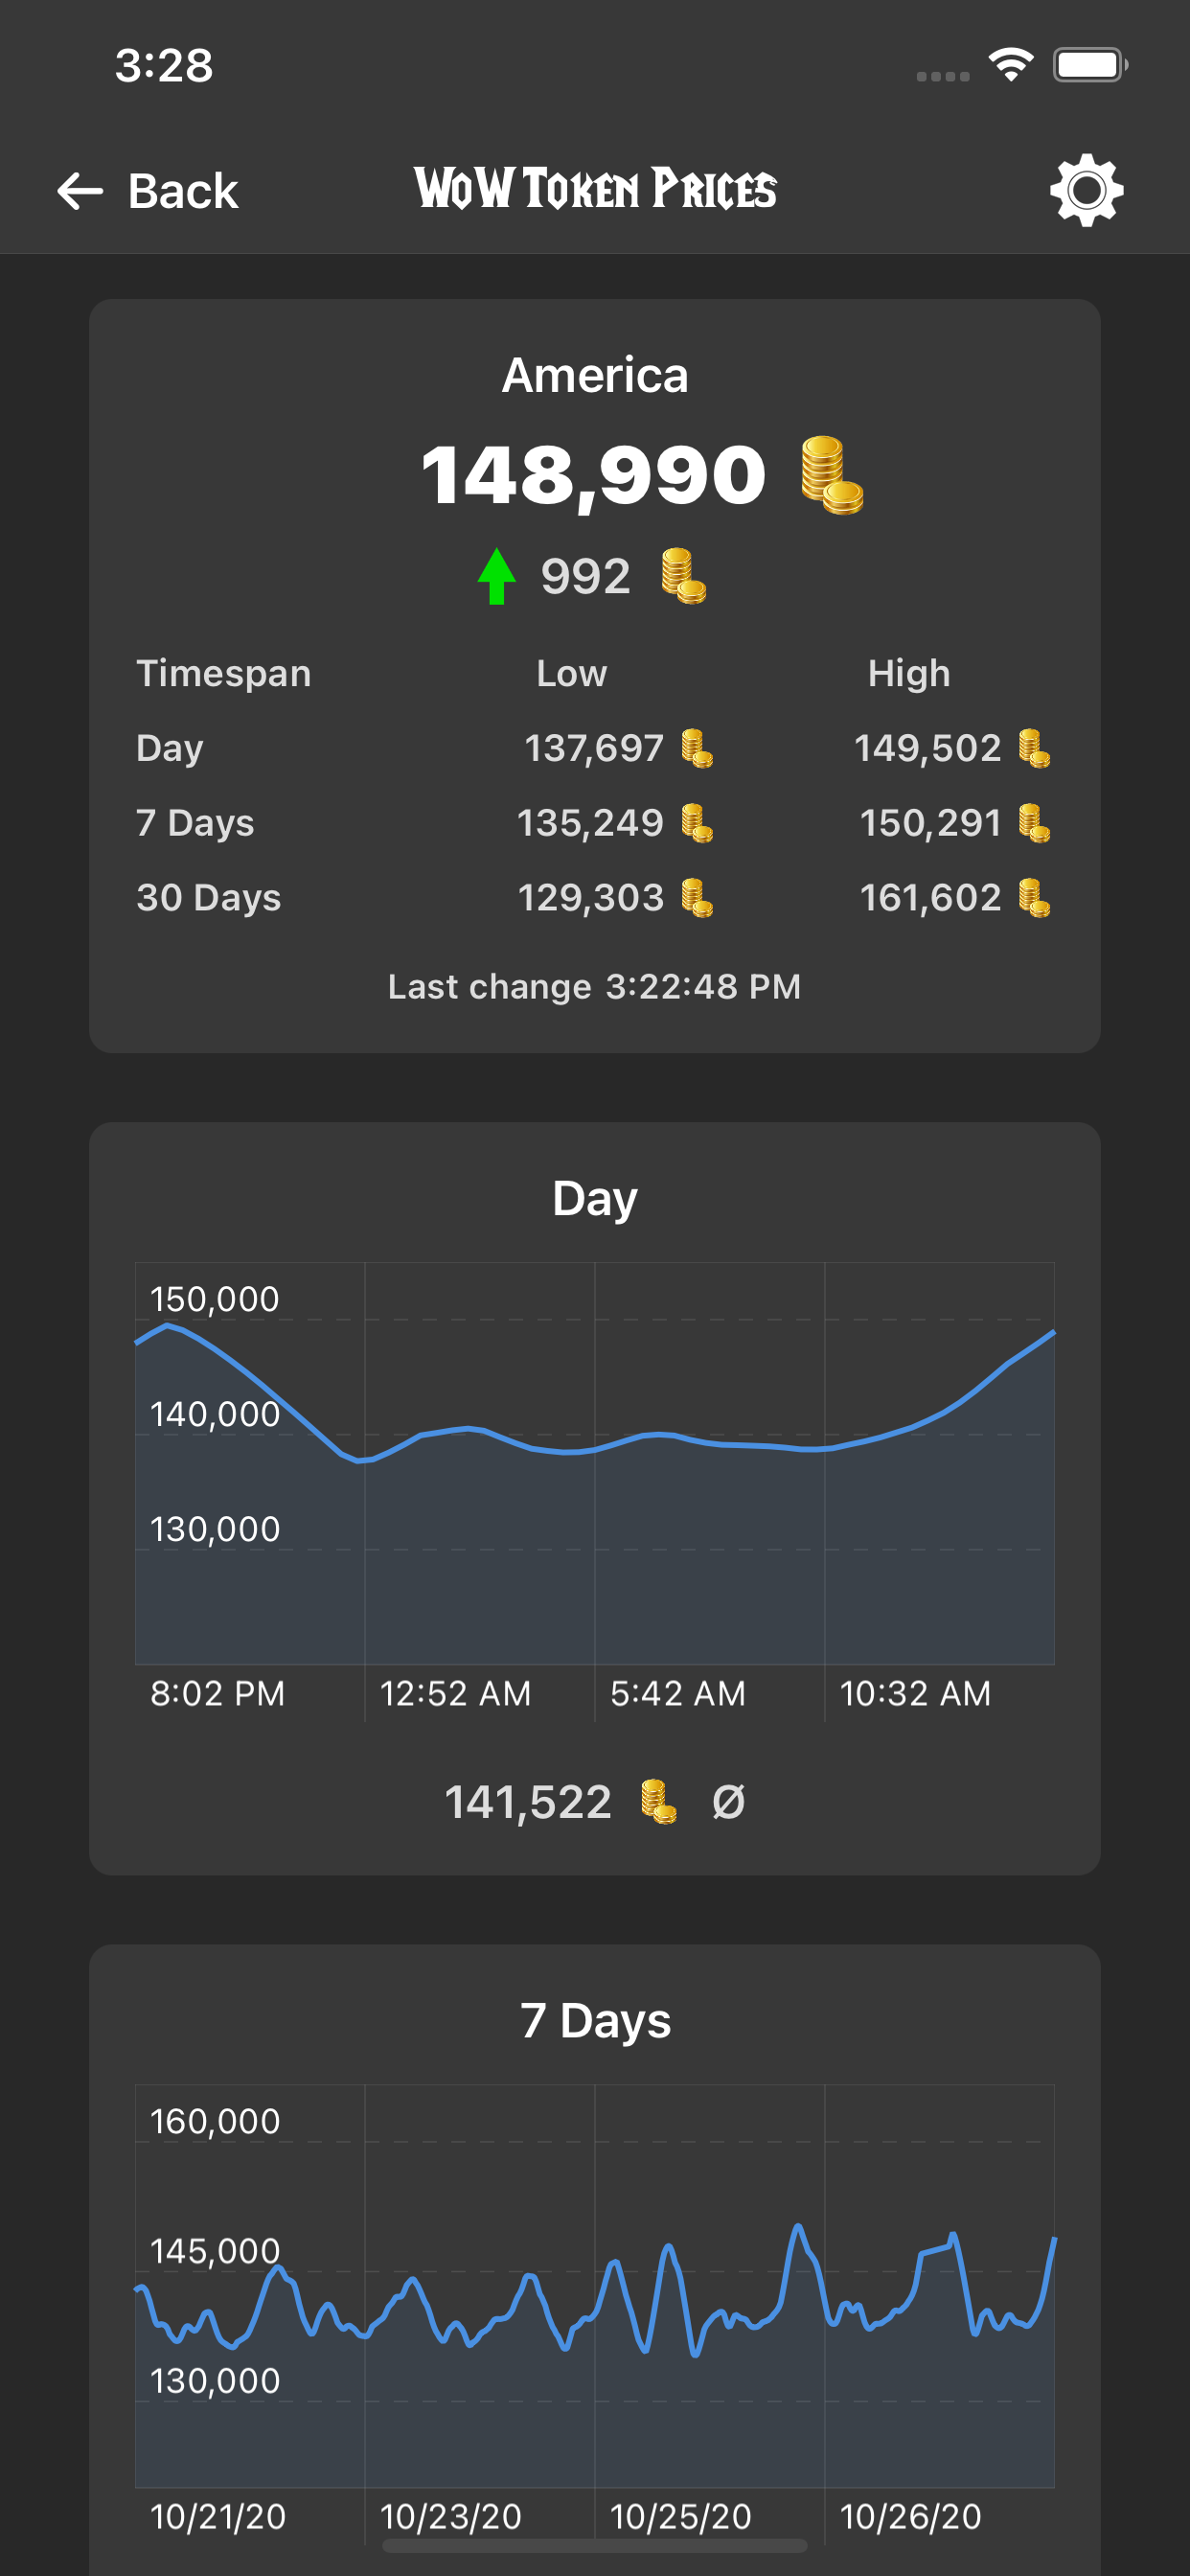Screen dimensions: 1190x2576
Task: Select the Day row label in table
Action: coord(170,748)
